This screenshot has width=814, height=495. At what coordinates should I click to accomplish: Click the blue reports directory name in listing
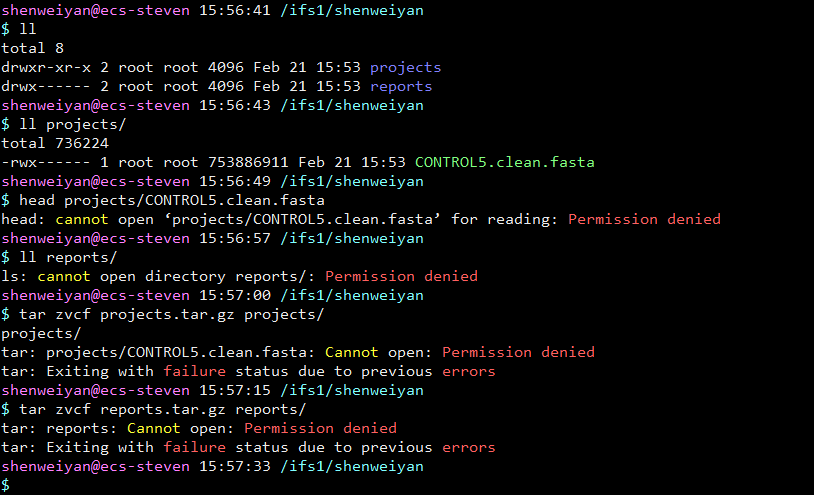pos(401,86)
